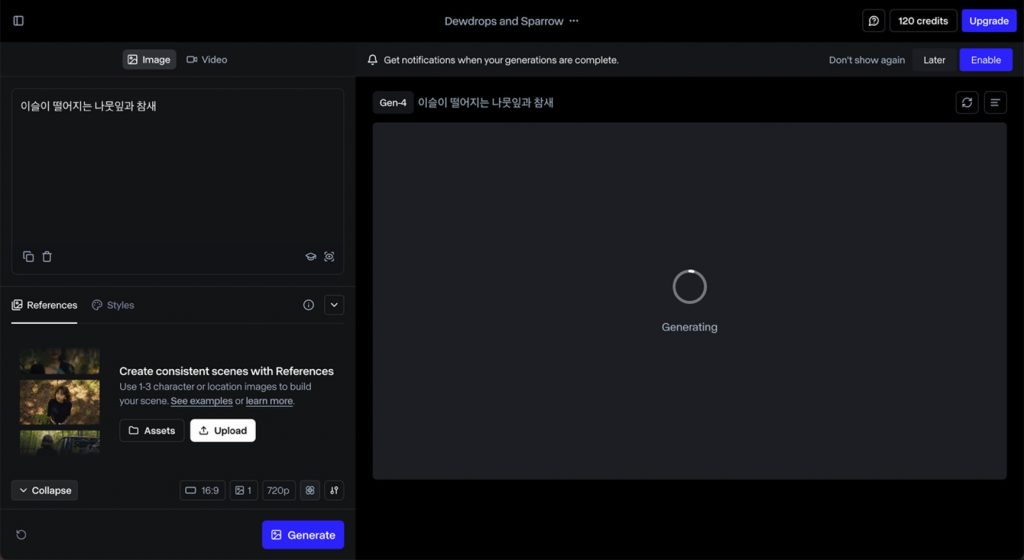
Task: Toggle the left sidebar panel icon
Action: 18,21
